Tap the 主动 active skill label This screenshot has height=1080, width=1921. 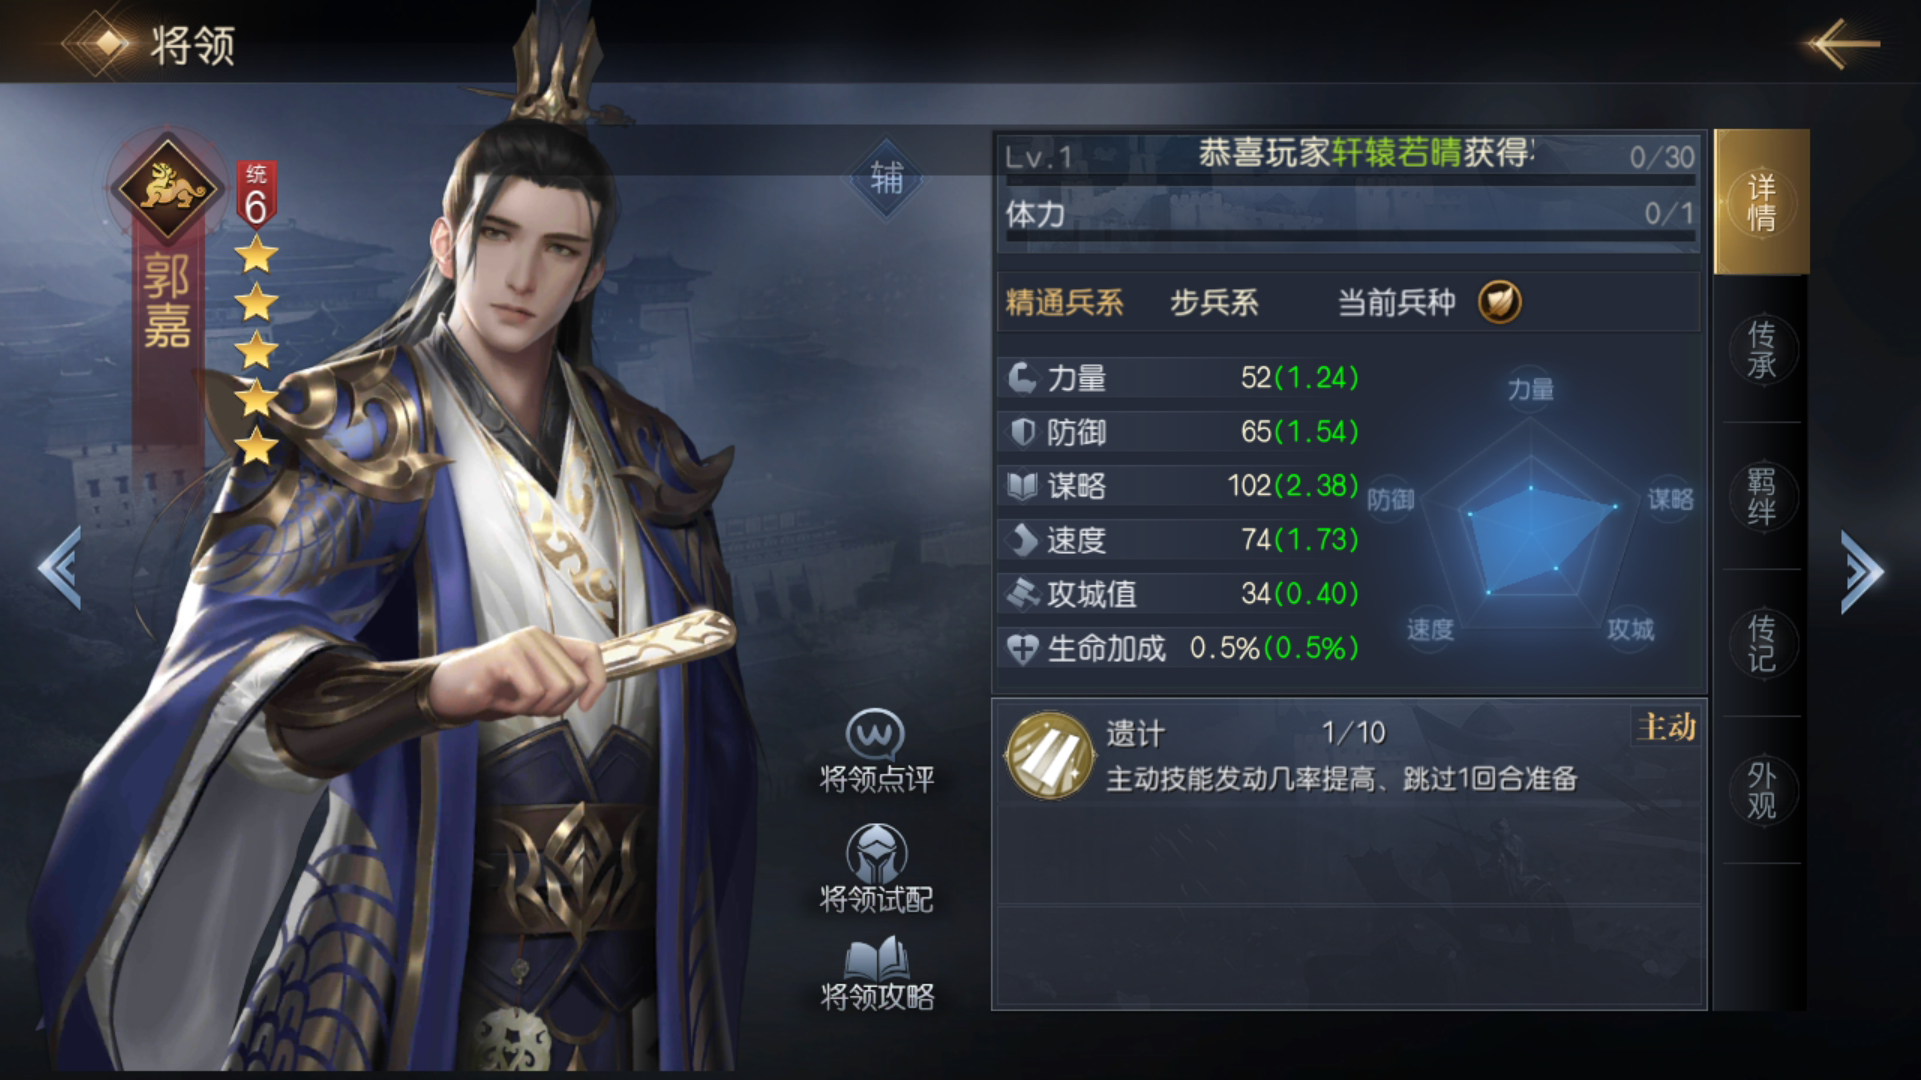point(1666,727)
